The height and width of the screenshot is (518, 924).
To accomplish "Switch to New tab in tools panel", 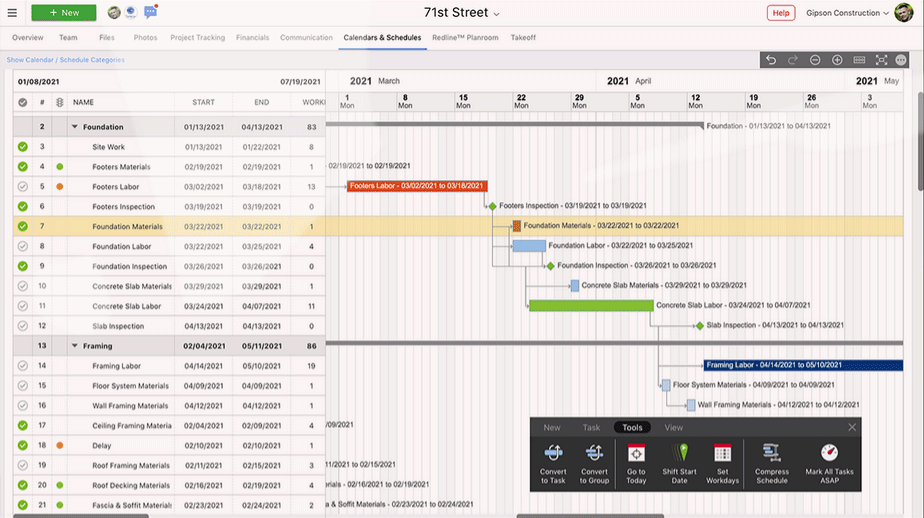I will point(552,427).
